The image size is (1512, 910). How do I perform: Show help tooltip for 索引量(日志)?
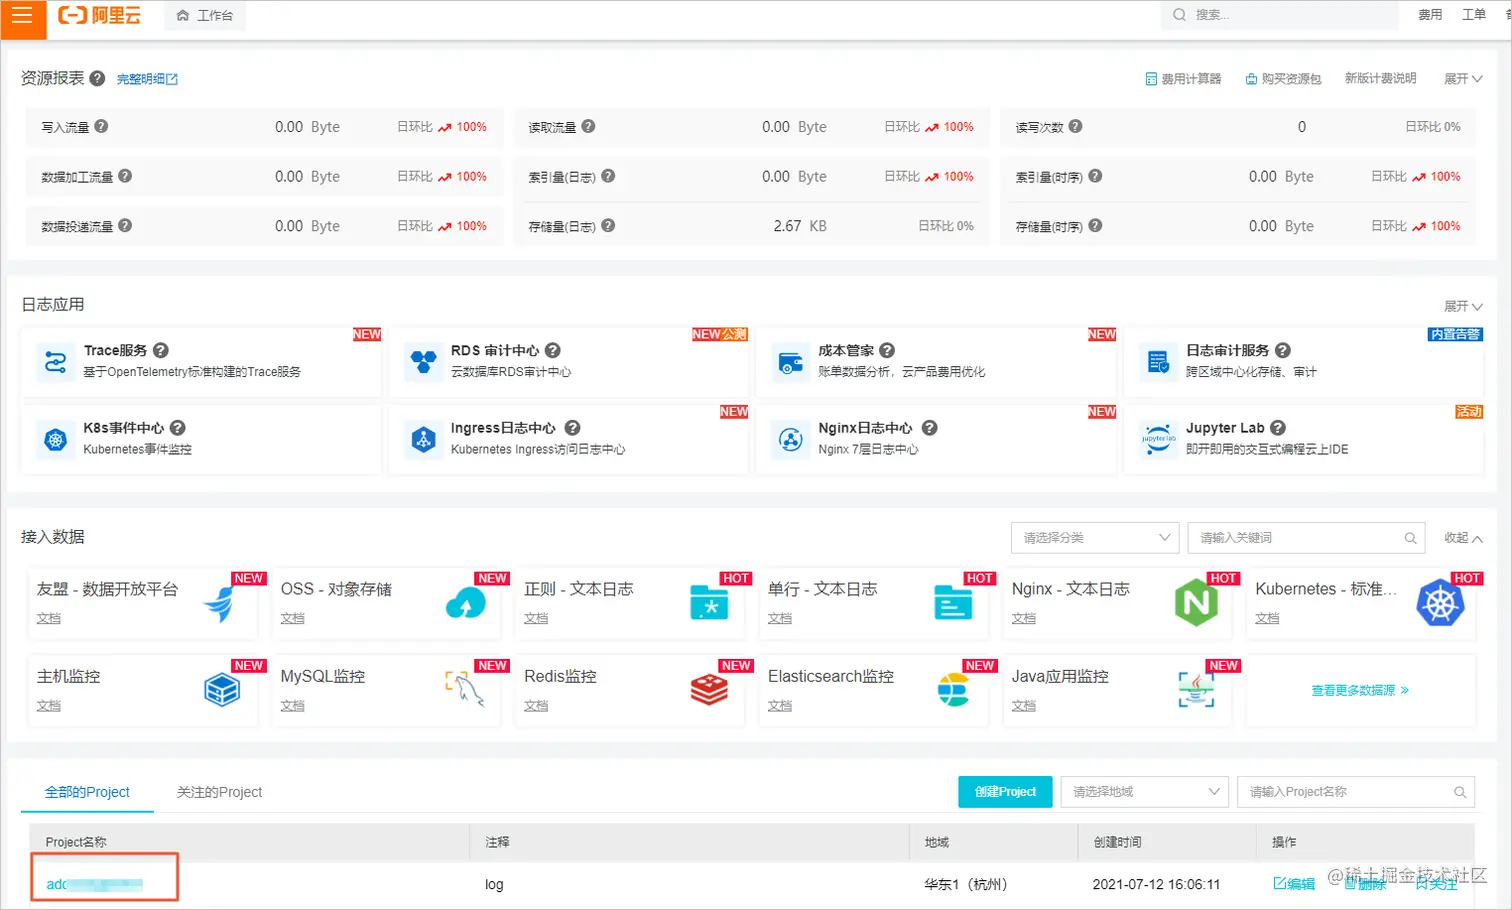click(x=608, y=176)
